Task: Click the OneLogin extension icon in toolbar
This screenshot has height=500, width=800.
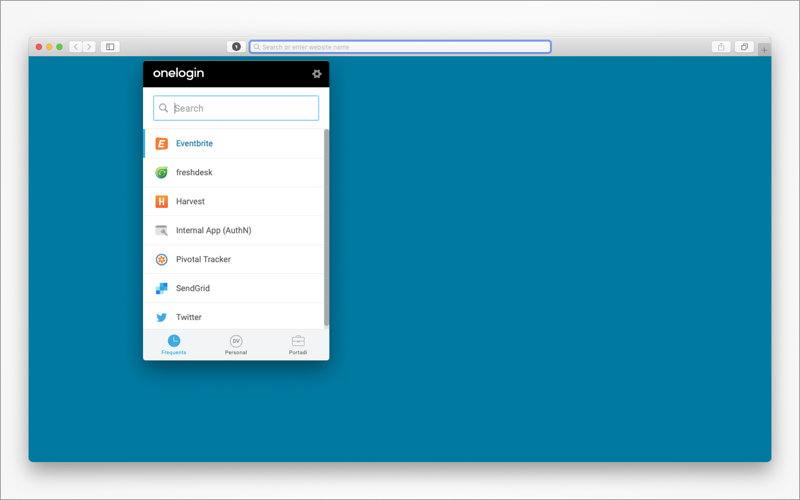Action: coord(236,47)
